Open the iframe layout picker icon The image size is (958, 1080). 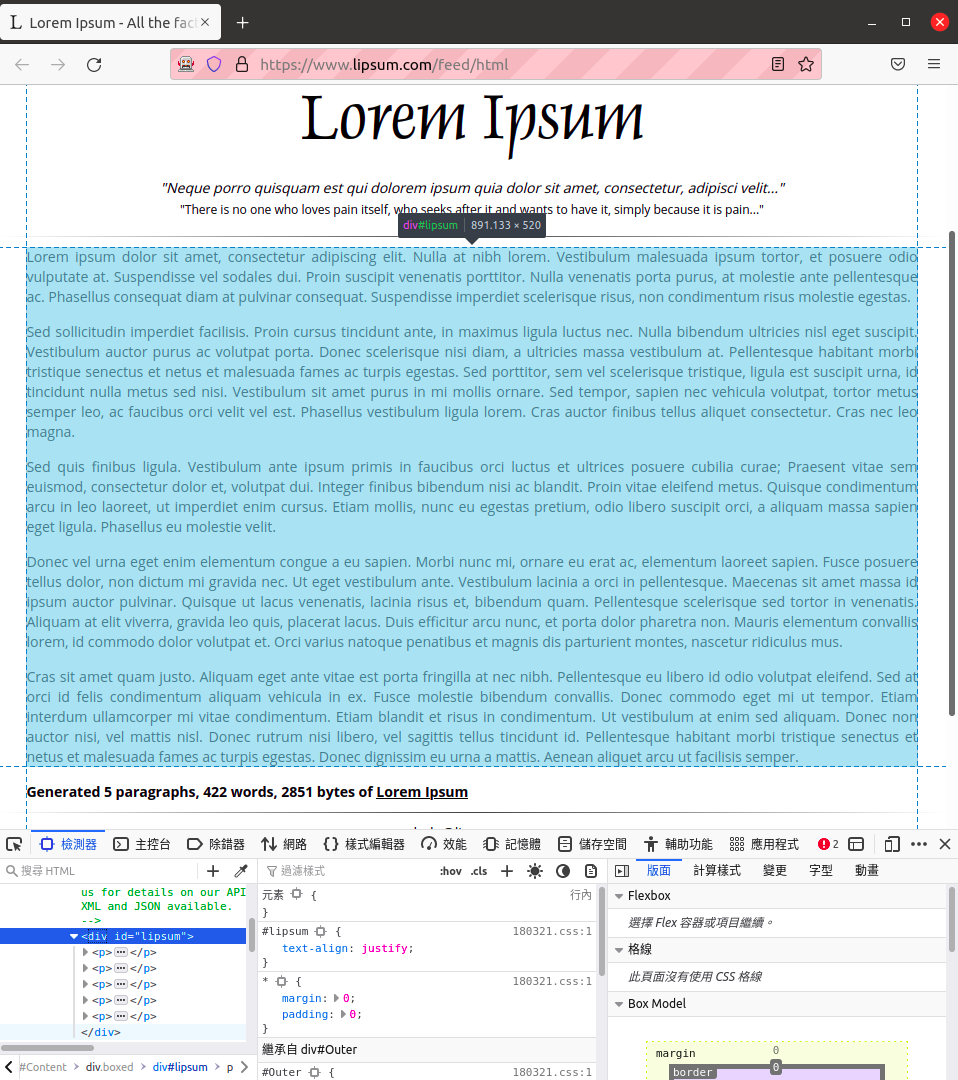coord(856,844)
